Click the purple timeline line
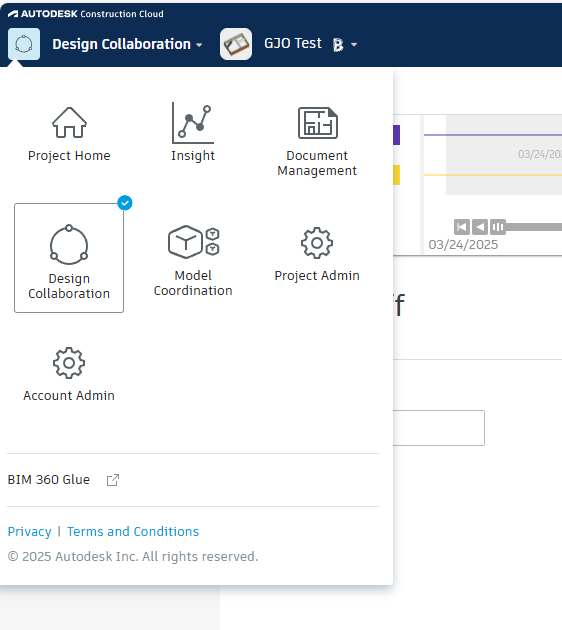The image size is (562, 630). tap(493, 135)
